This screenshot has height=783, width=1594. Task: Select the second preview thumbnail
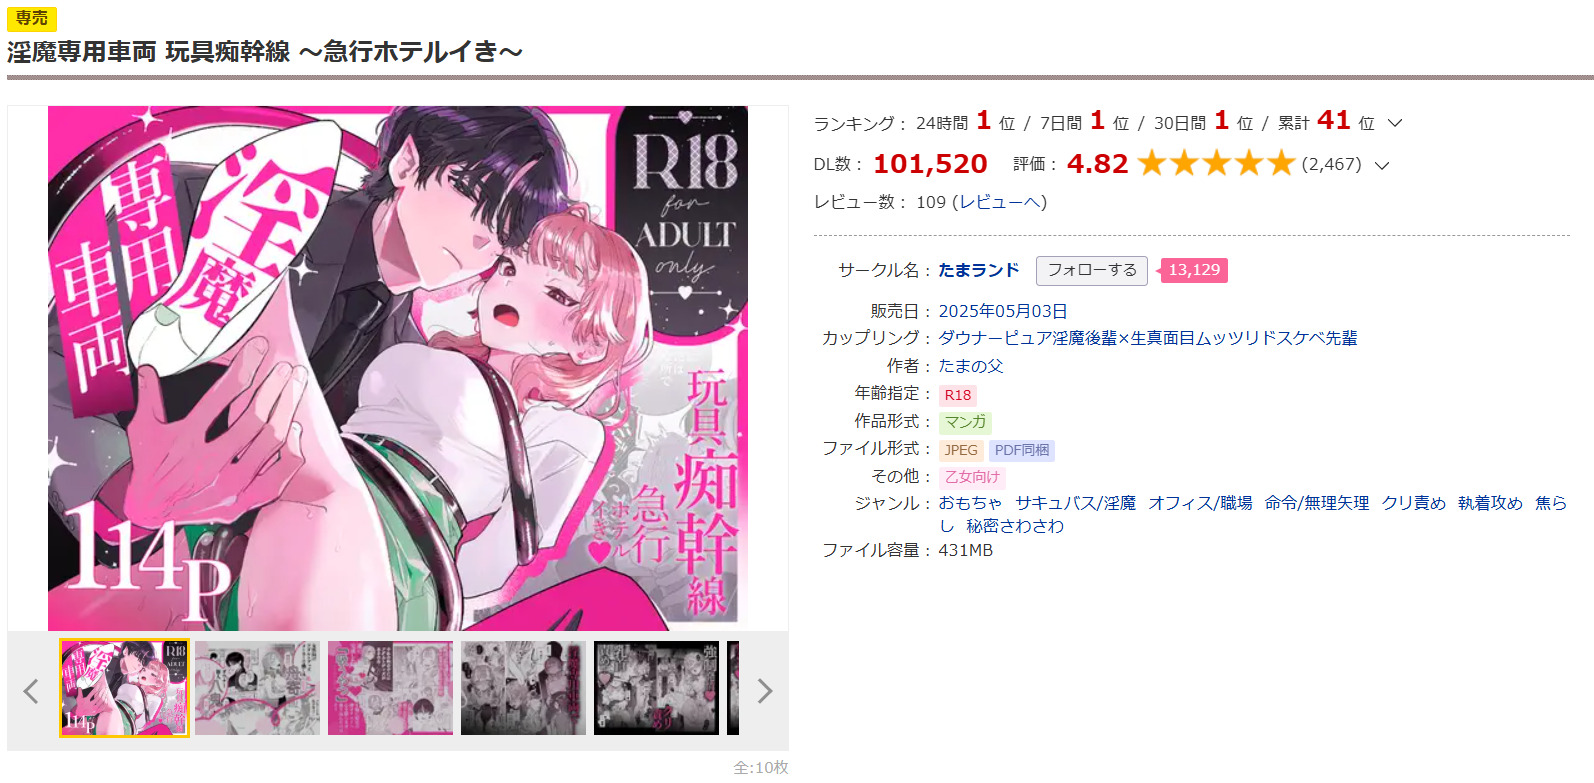tap(257, 688)
